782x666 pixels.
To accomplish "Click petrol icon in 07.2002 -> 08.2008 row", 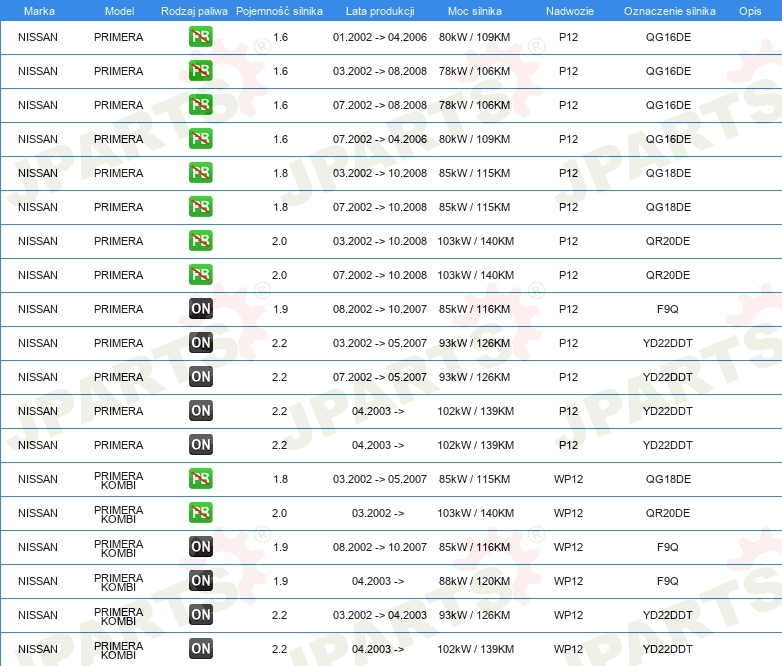I will [200, 104].
